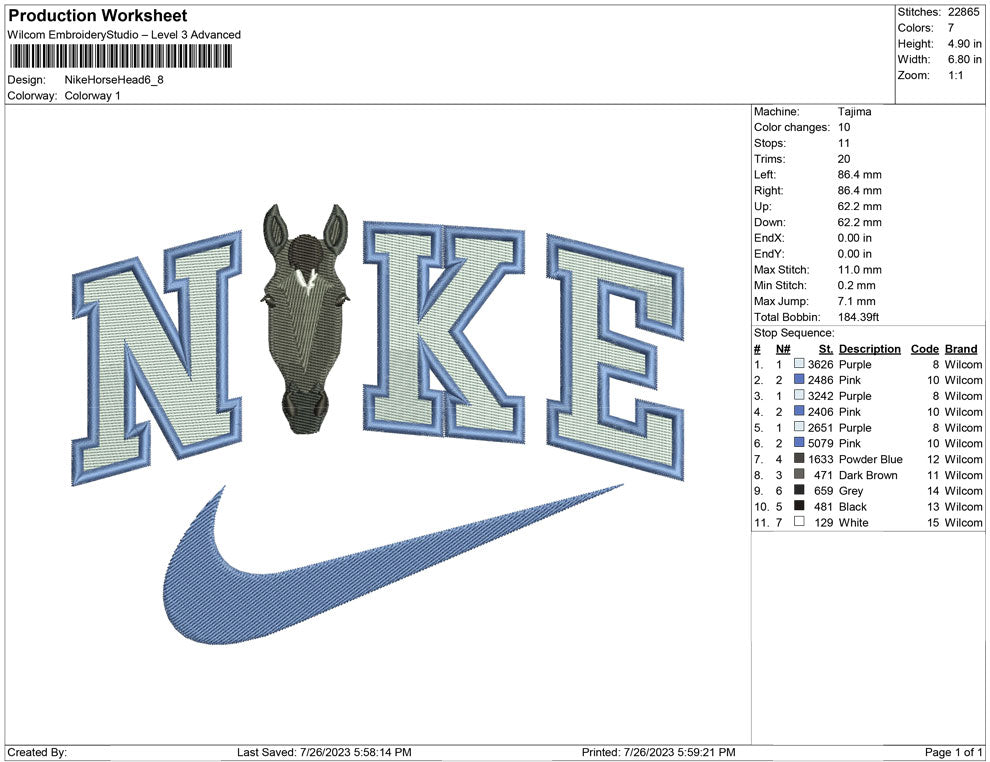Viewport: 990px width, 762px height.
Task: Click the Created By: footer label
Action: point(37,752)
